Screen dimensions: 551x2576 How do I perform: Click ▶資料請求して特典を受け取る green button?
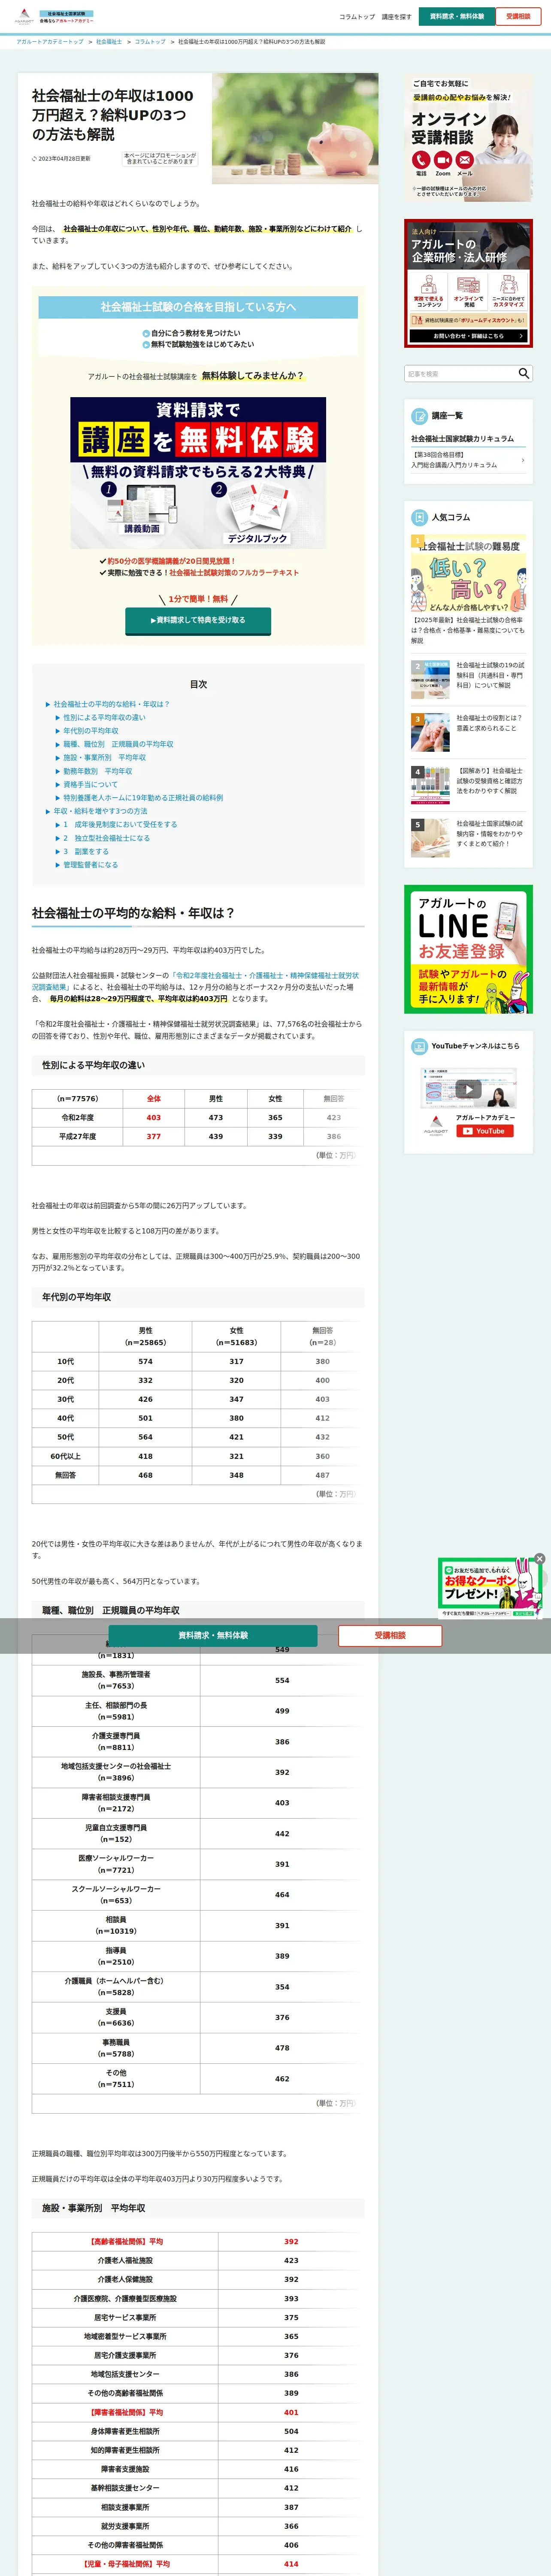(198, 620)
